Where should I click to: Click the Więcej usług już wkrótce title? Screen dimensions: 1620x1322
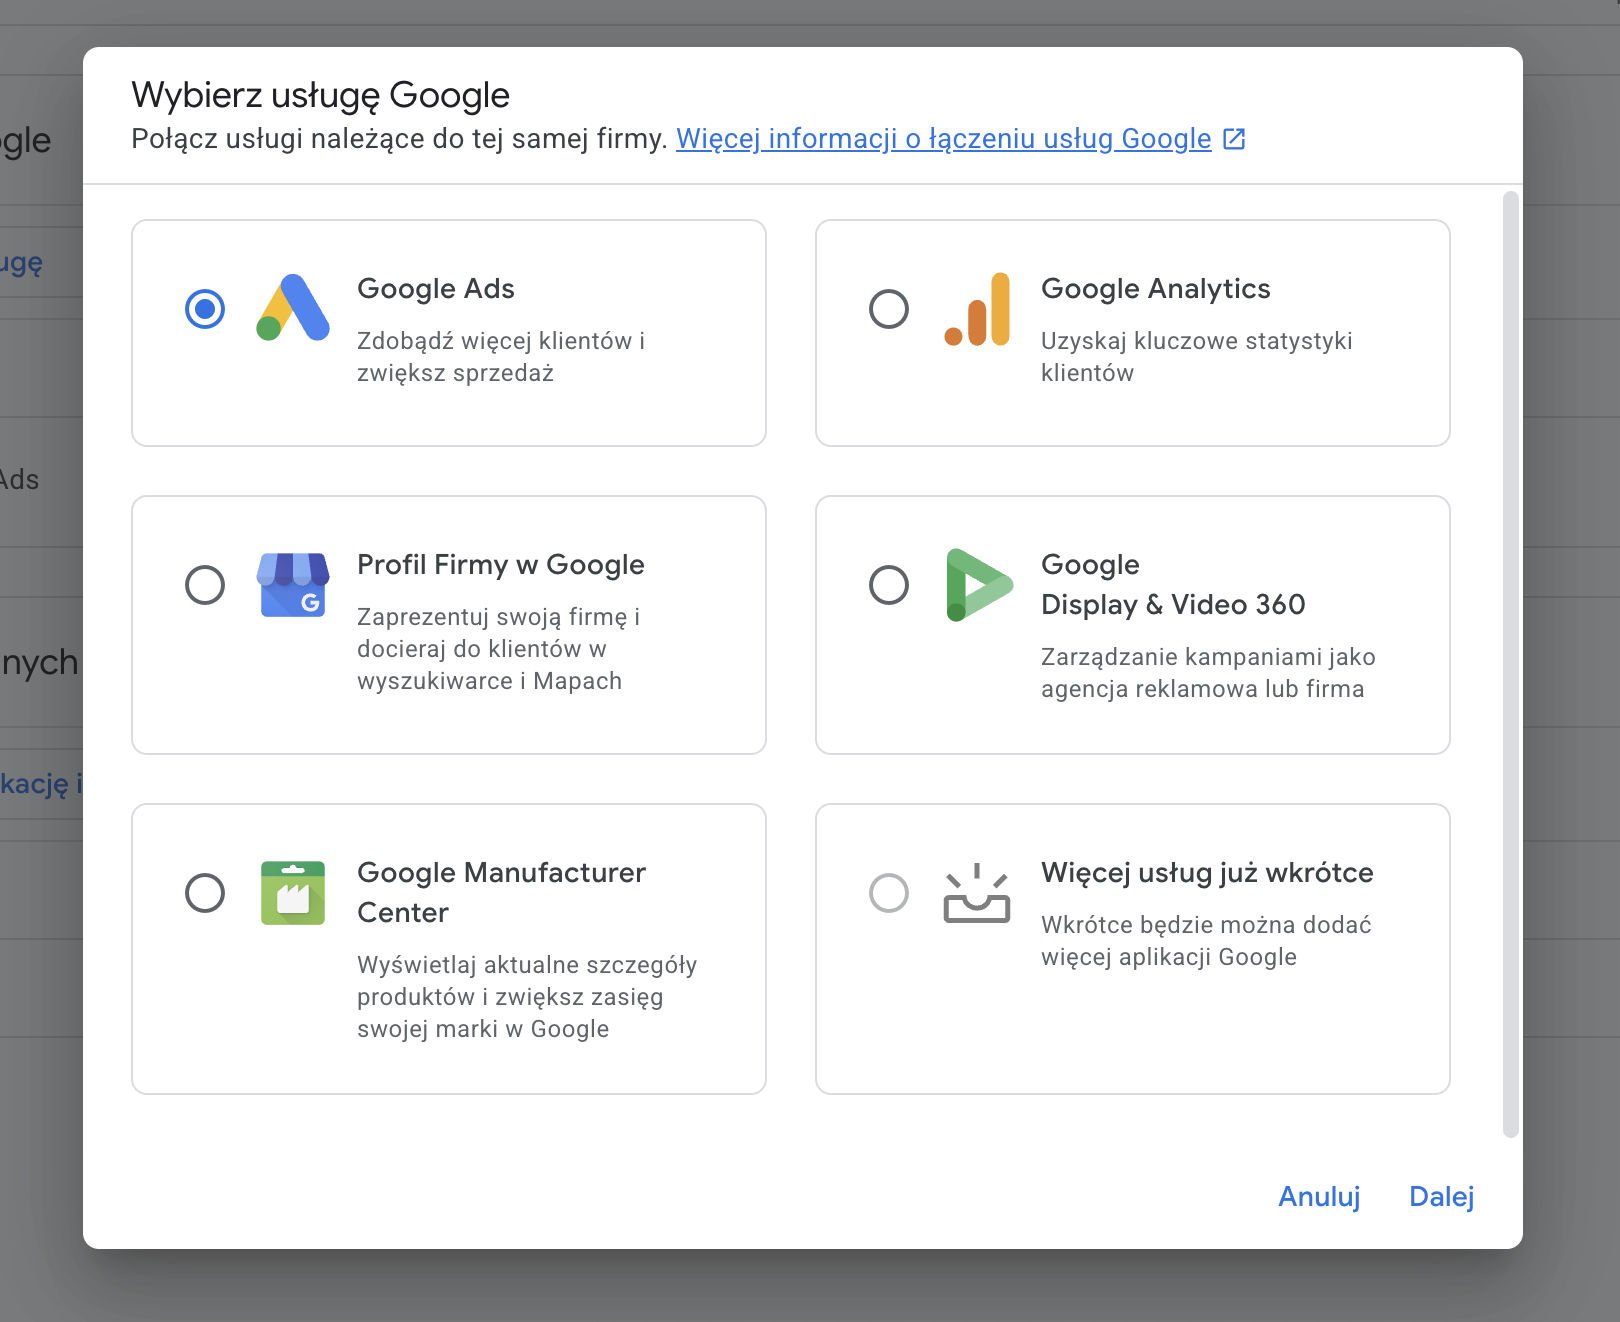[x=1207, y=873]
